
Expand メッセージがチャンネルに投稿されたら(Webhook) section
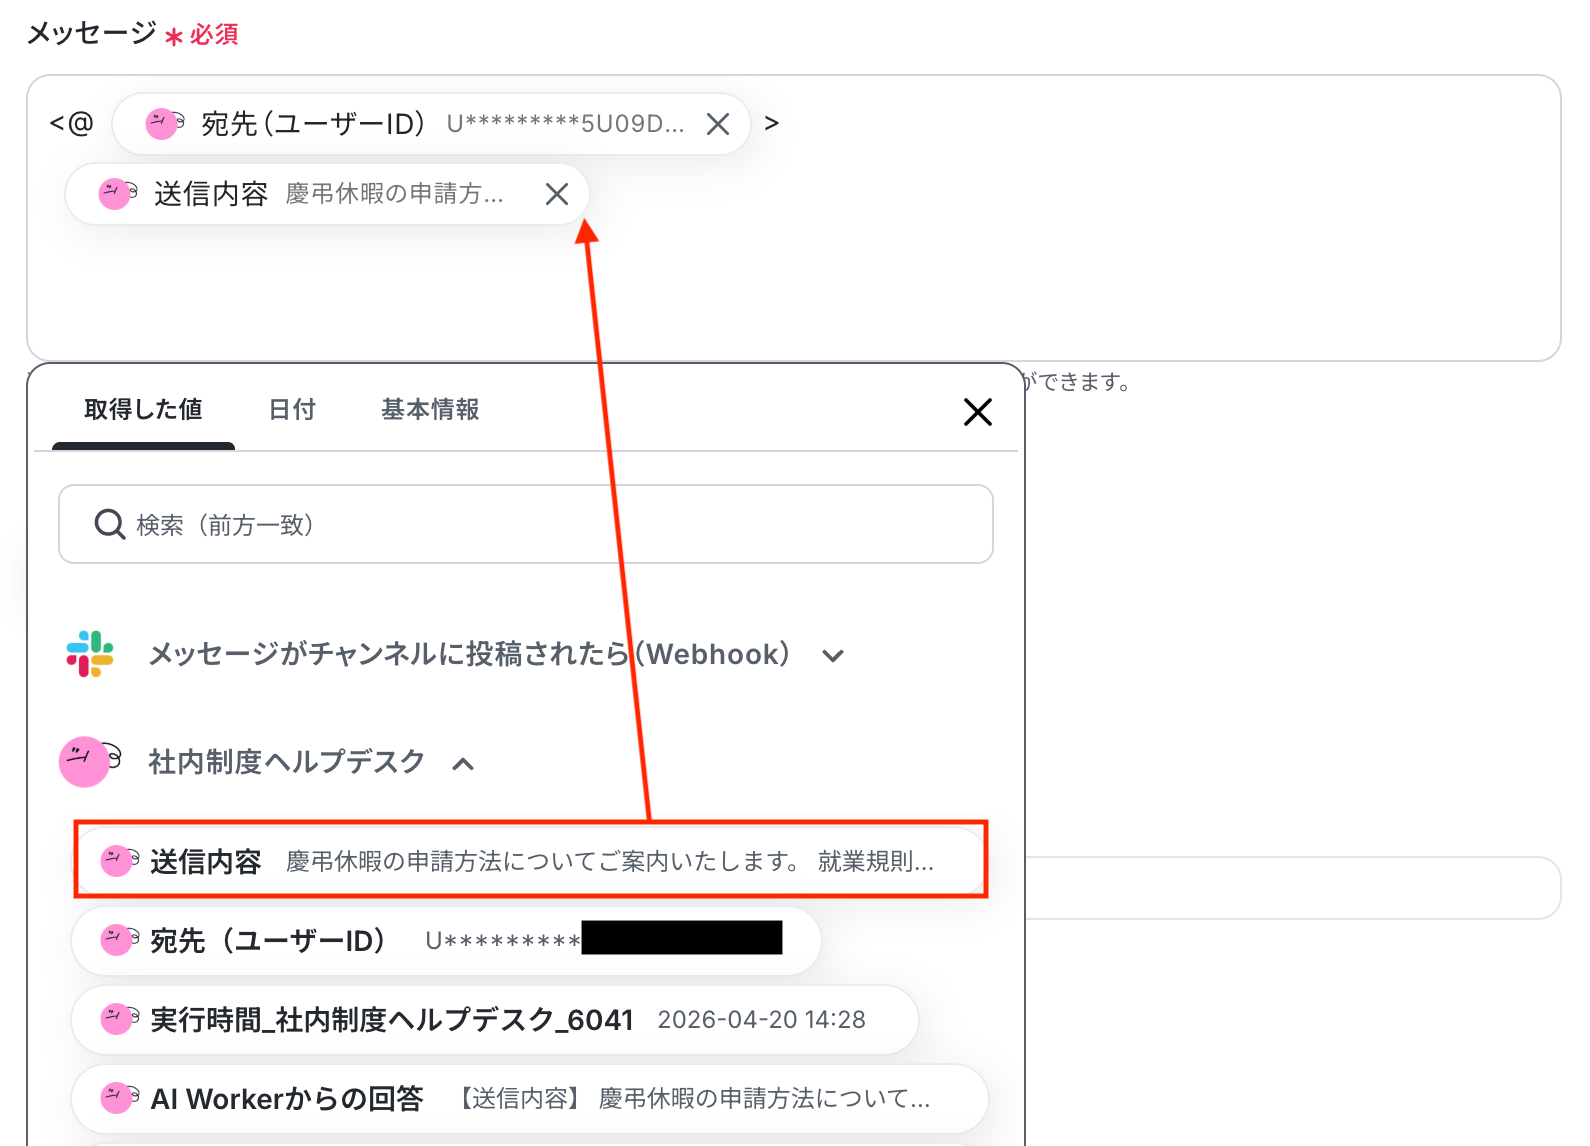[x=833, y=656]
